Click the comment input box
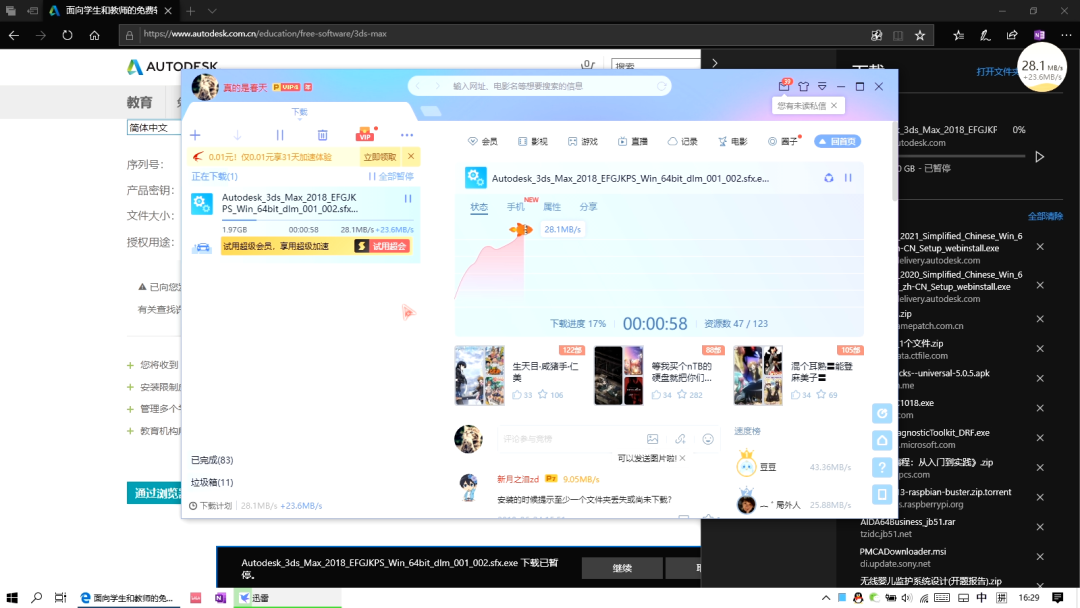The height and width of the screenshot is (608, 1080). [568, 439]
